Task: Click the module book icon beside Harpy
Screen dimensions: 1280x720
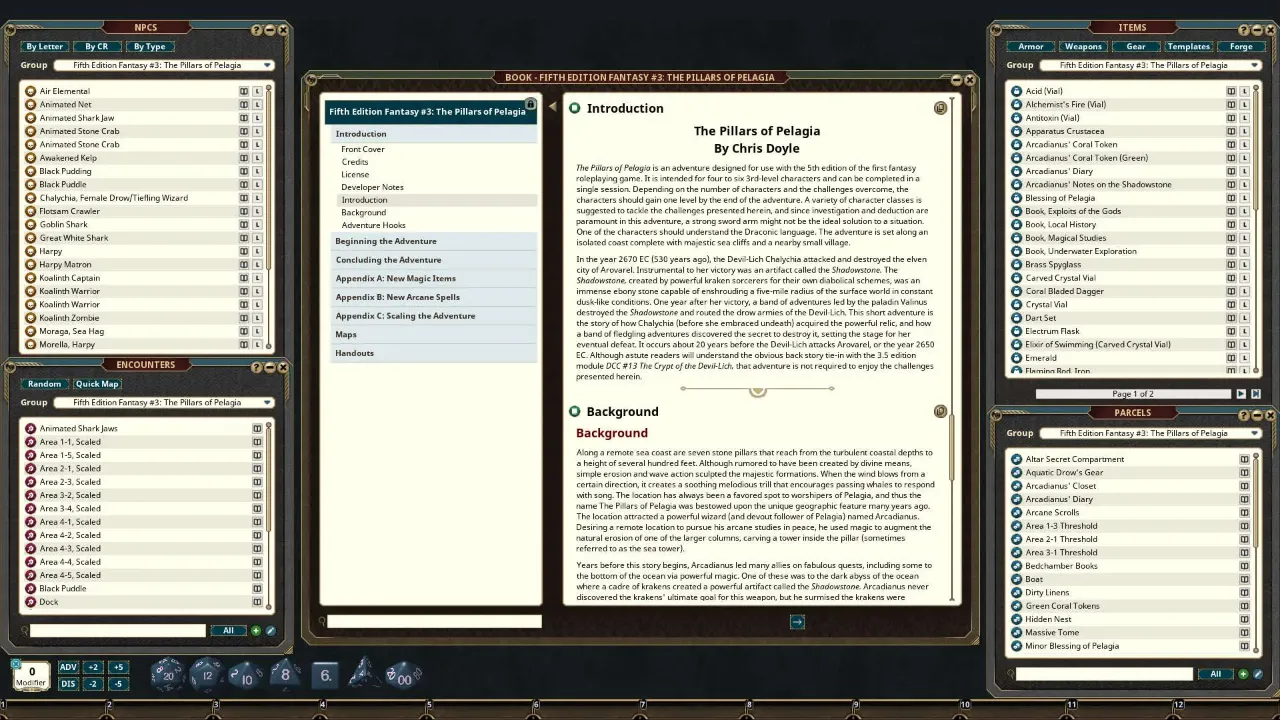Action: 244,251
